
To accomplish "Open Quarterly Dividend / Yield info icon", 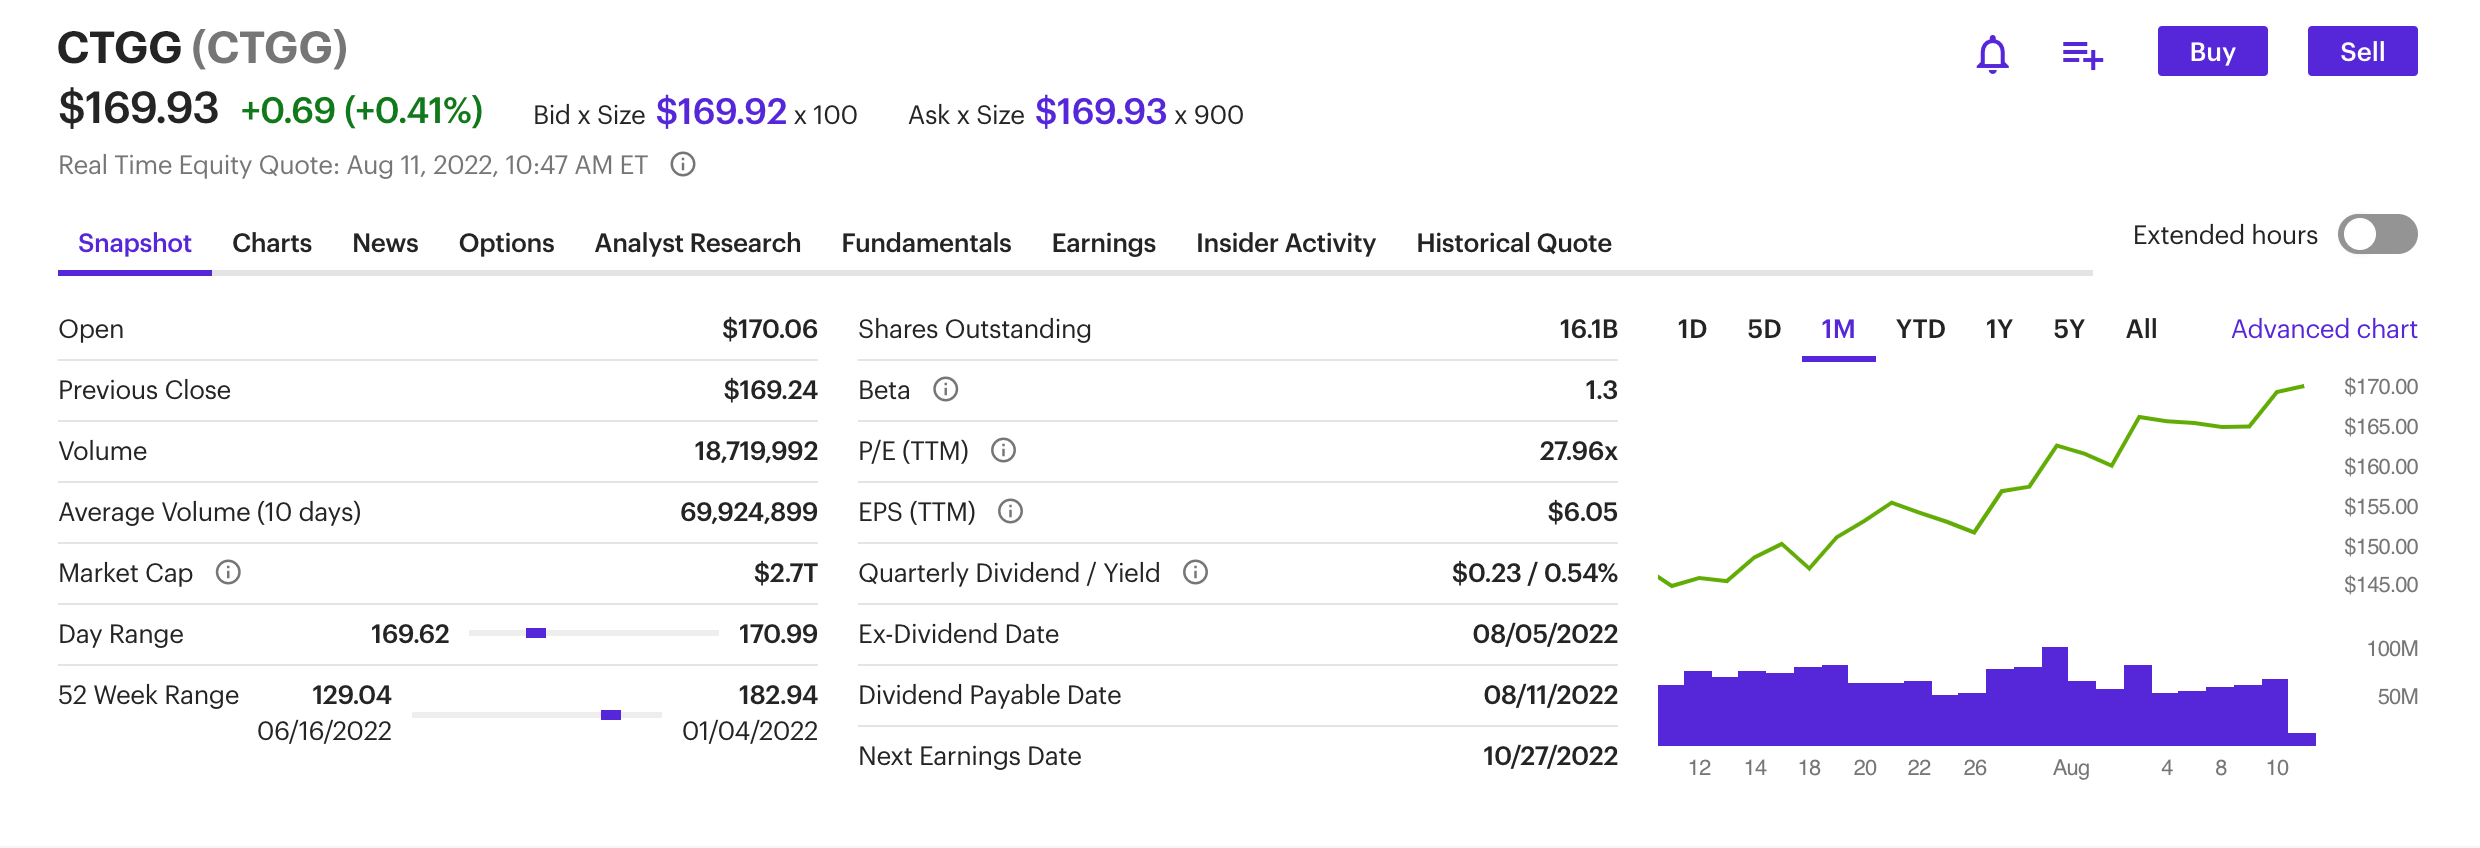I will coord(1195,572).
